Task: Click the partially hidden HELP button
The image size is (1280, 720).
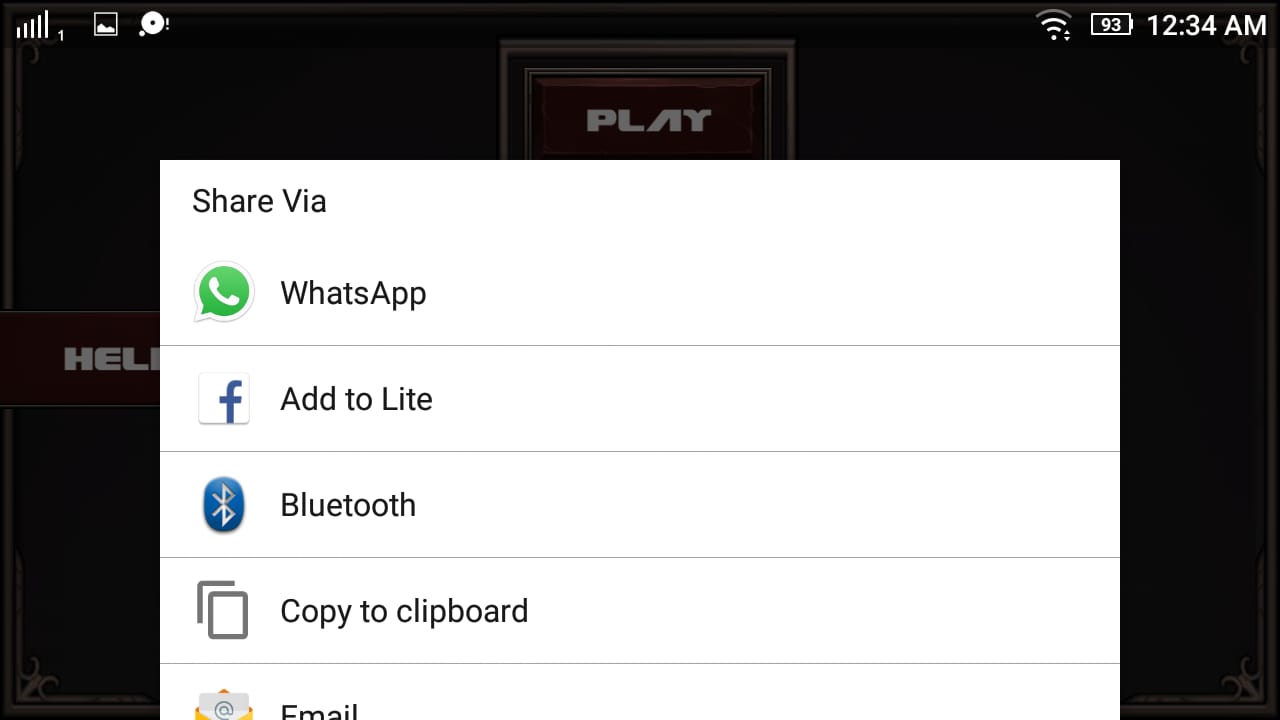Action: tap(80, 358)
